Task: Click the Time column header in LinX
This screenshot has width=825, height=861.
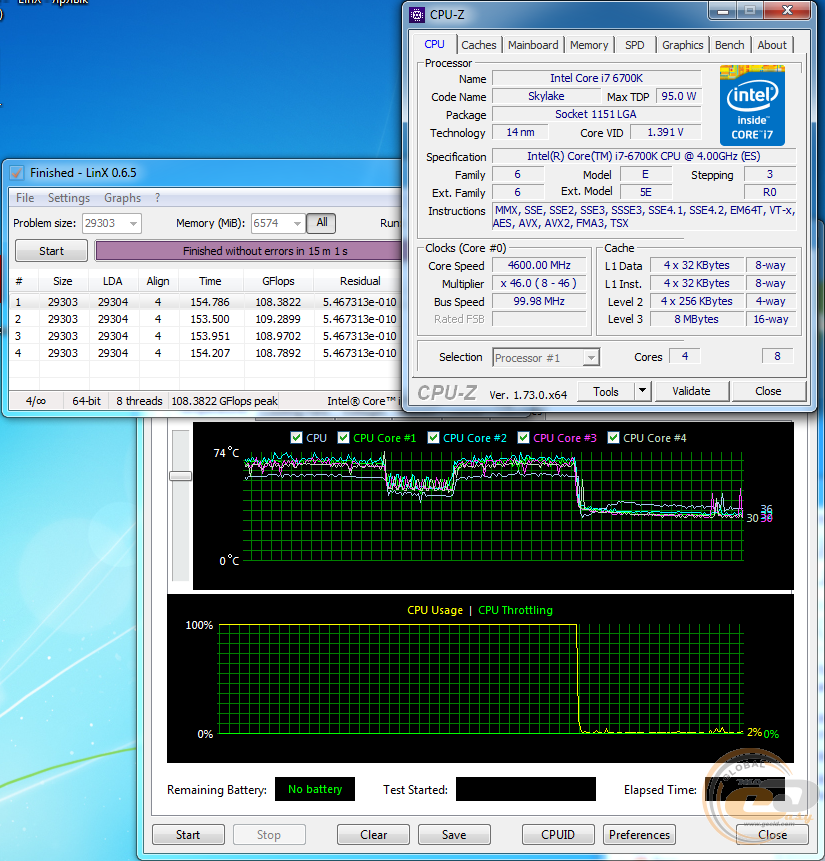Action: pyautogui.click(x=210, y=281)
